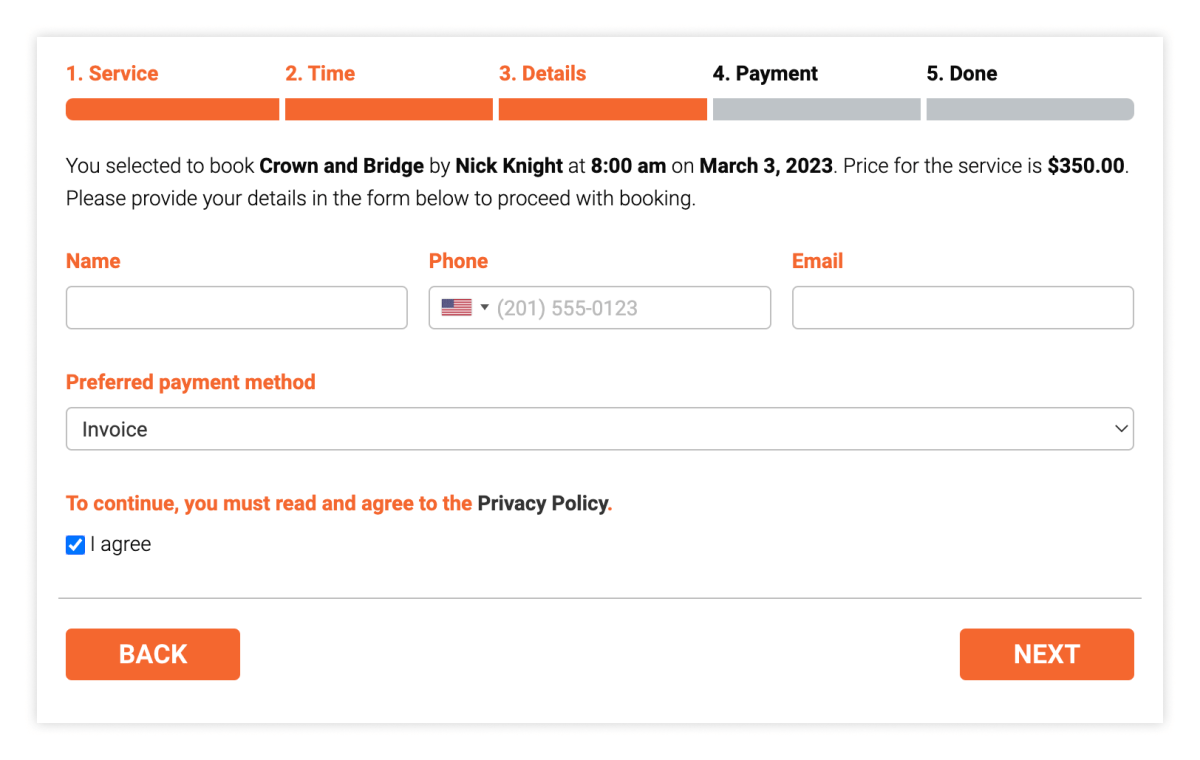Screen dimensions: 1200x760
Task: Select the 2. Time step tab
Action: point(320,73)
